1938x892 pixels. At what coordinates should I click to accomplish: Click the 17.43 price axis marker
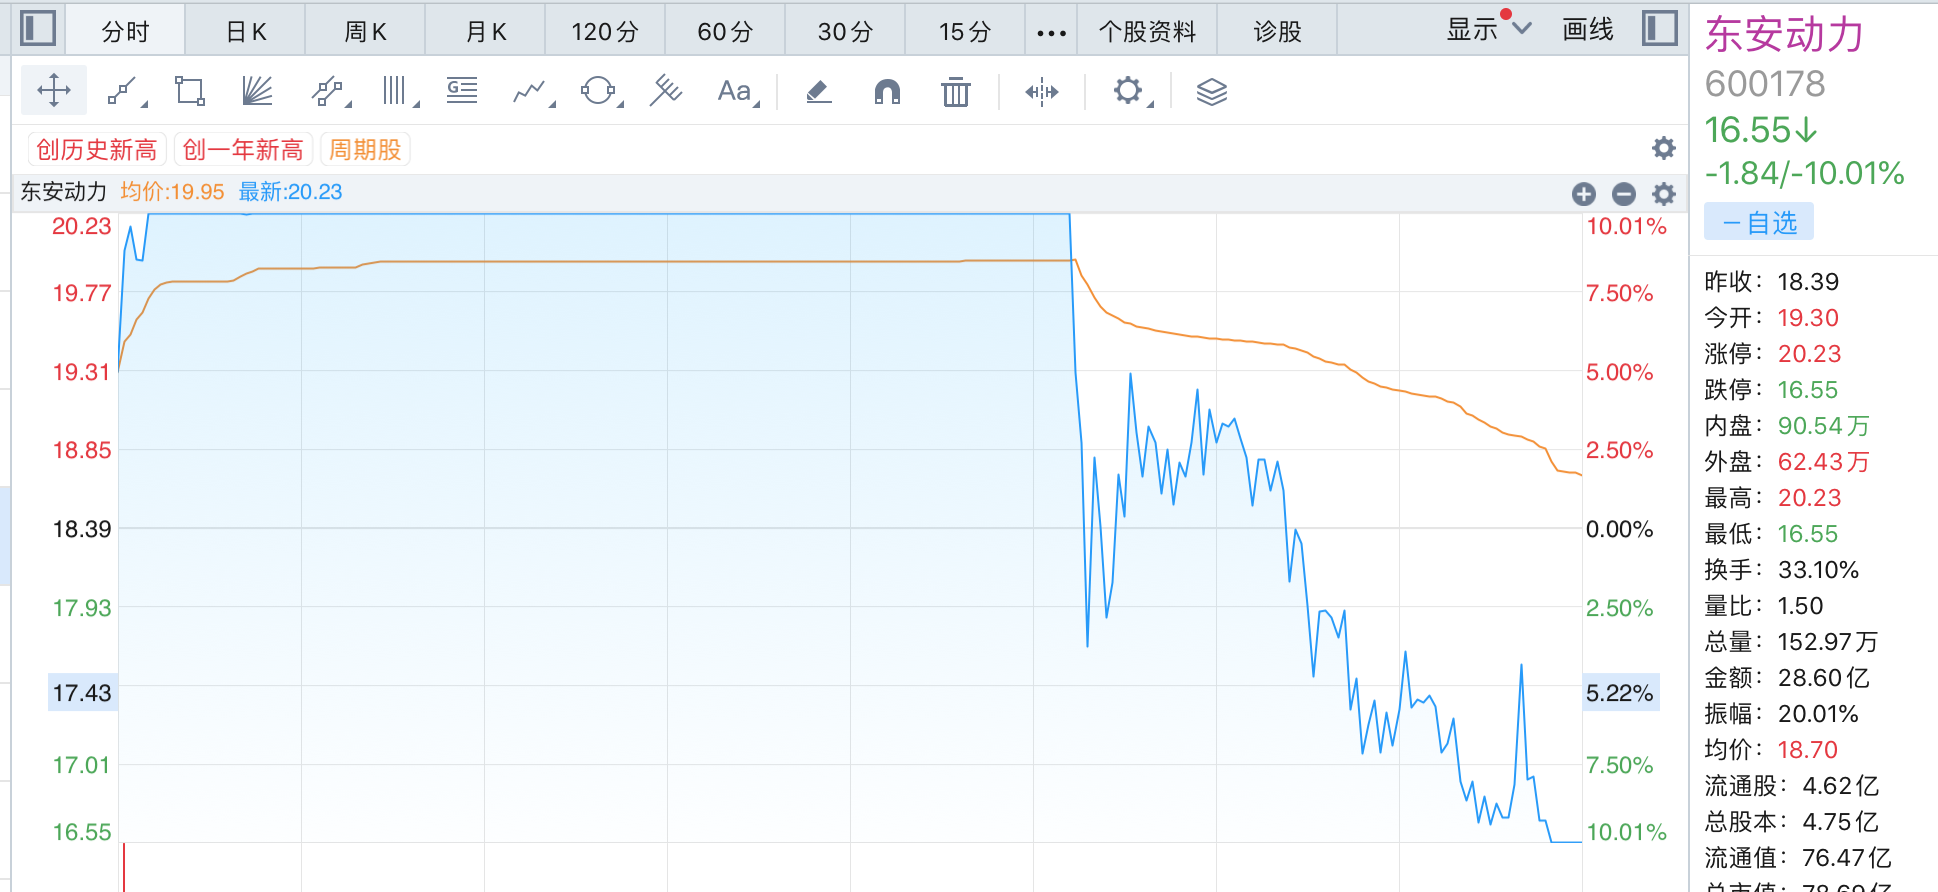pyautogui.click(x=82, y=693)
